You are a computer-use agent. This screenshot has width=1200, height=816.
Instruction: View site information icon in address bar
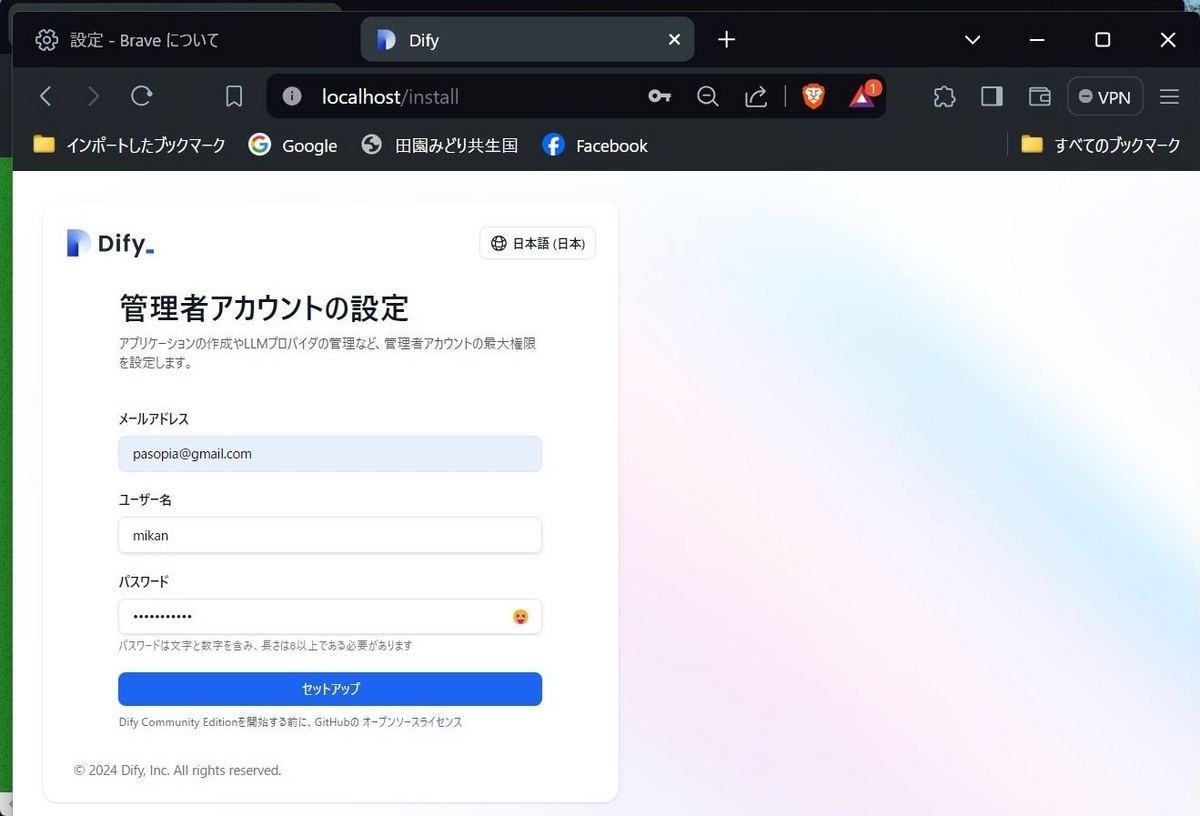pyautogui.click(x=292, y=96)
